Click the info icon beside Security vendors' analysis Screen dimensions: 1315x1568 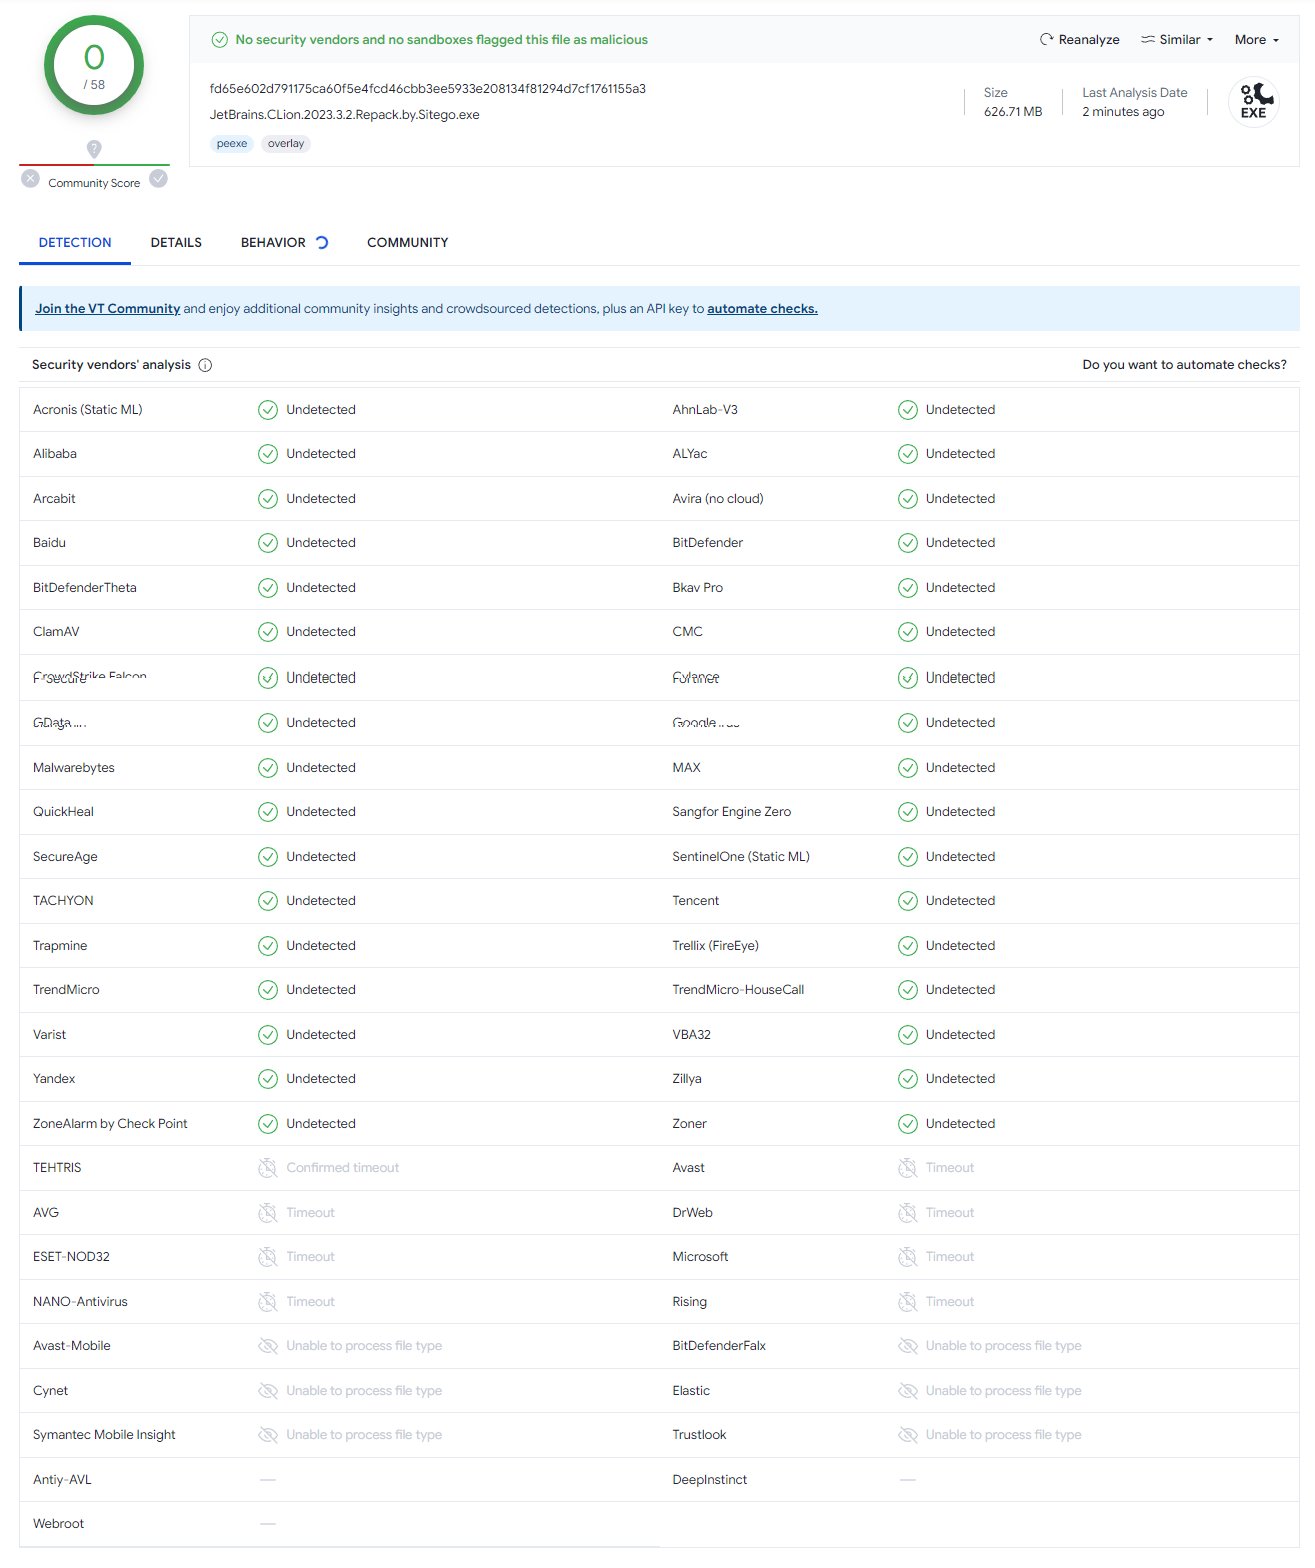[205, 365]
